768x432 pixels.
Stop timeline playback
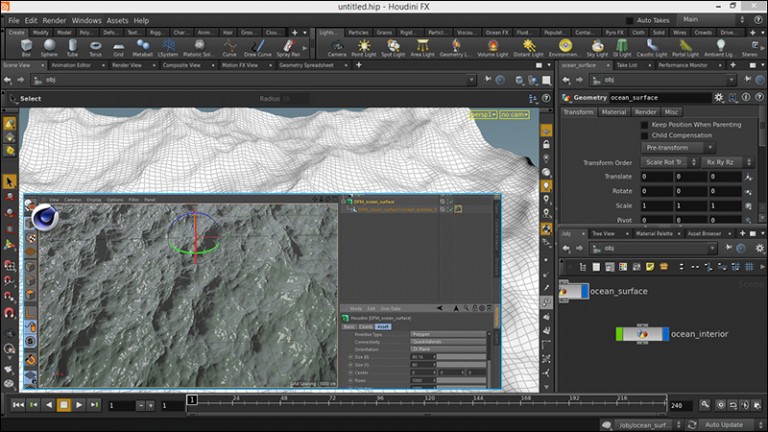(64, 405)
